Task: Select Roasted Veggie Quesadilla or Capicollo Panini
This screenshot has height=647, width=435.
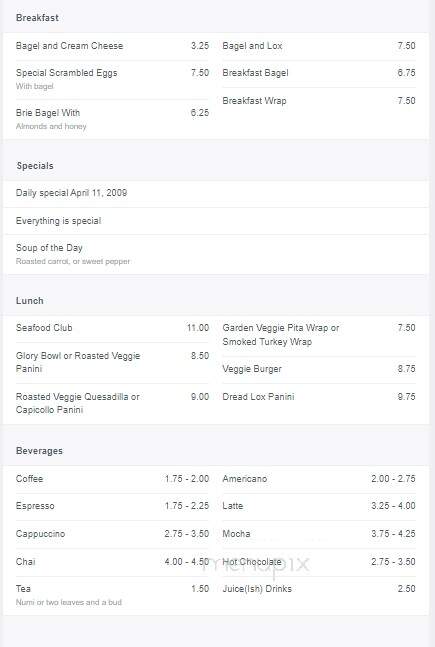Action: [112, 403]
